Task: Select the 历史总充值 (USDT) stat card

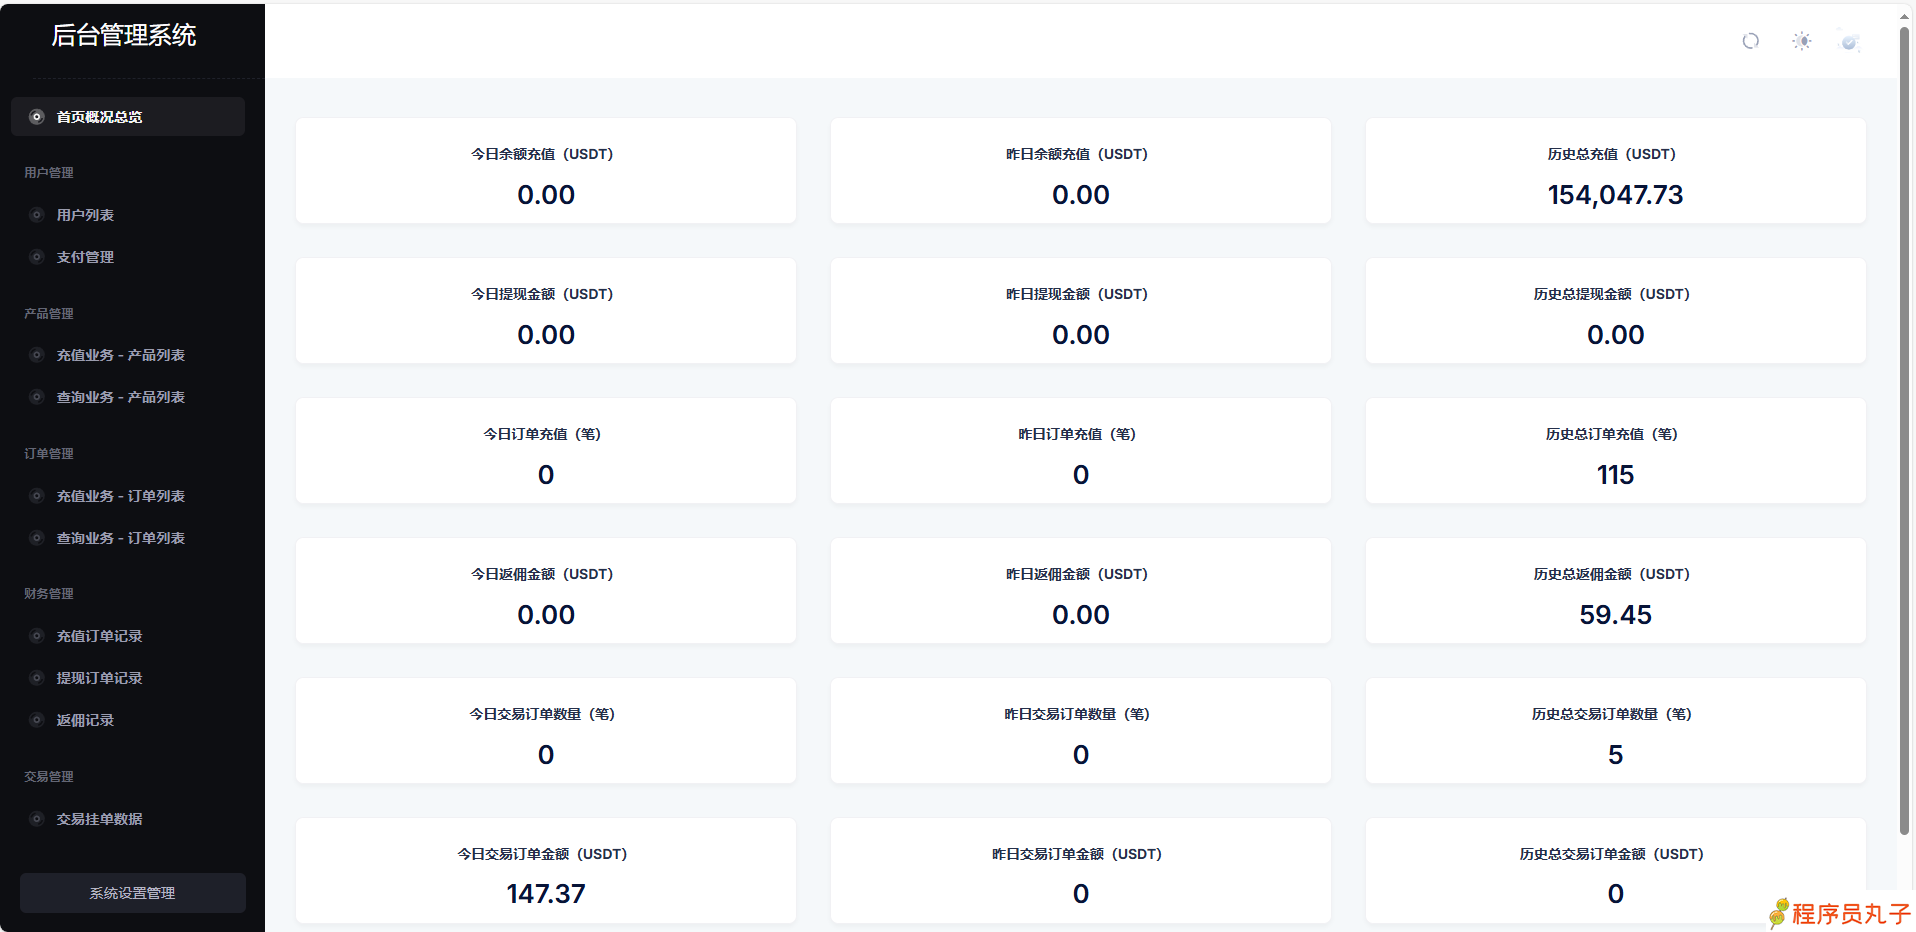Action: click(x=1615, y=171)
